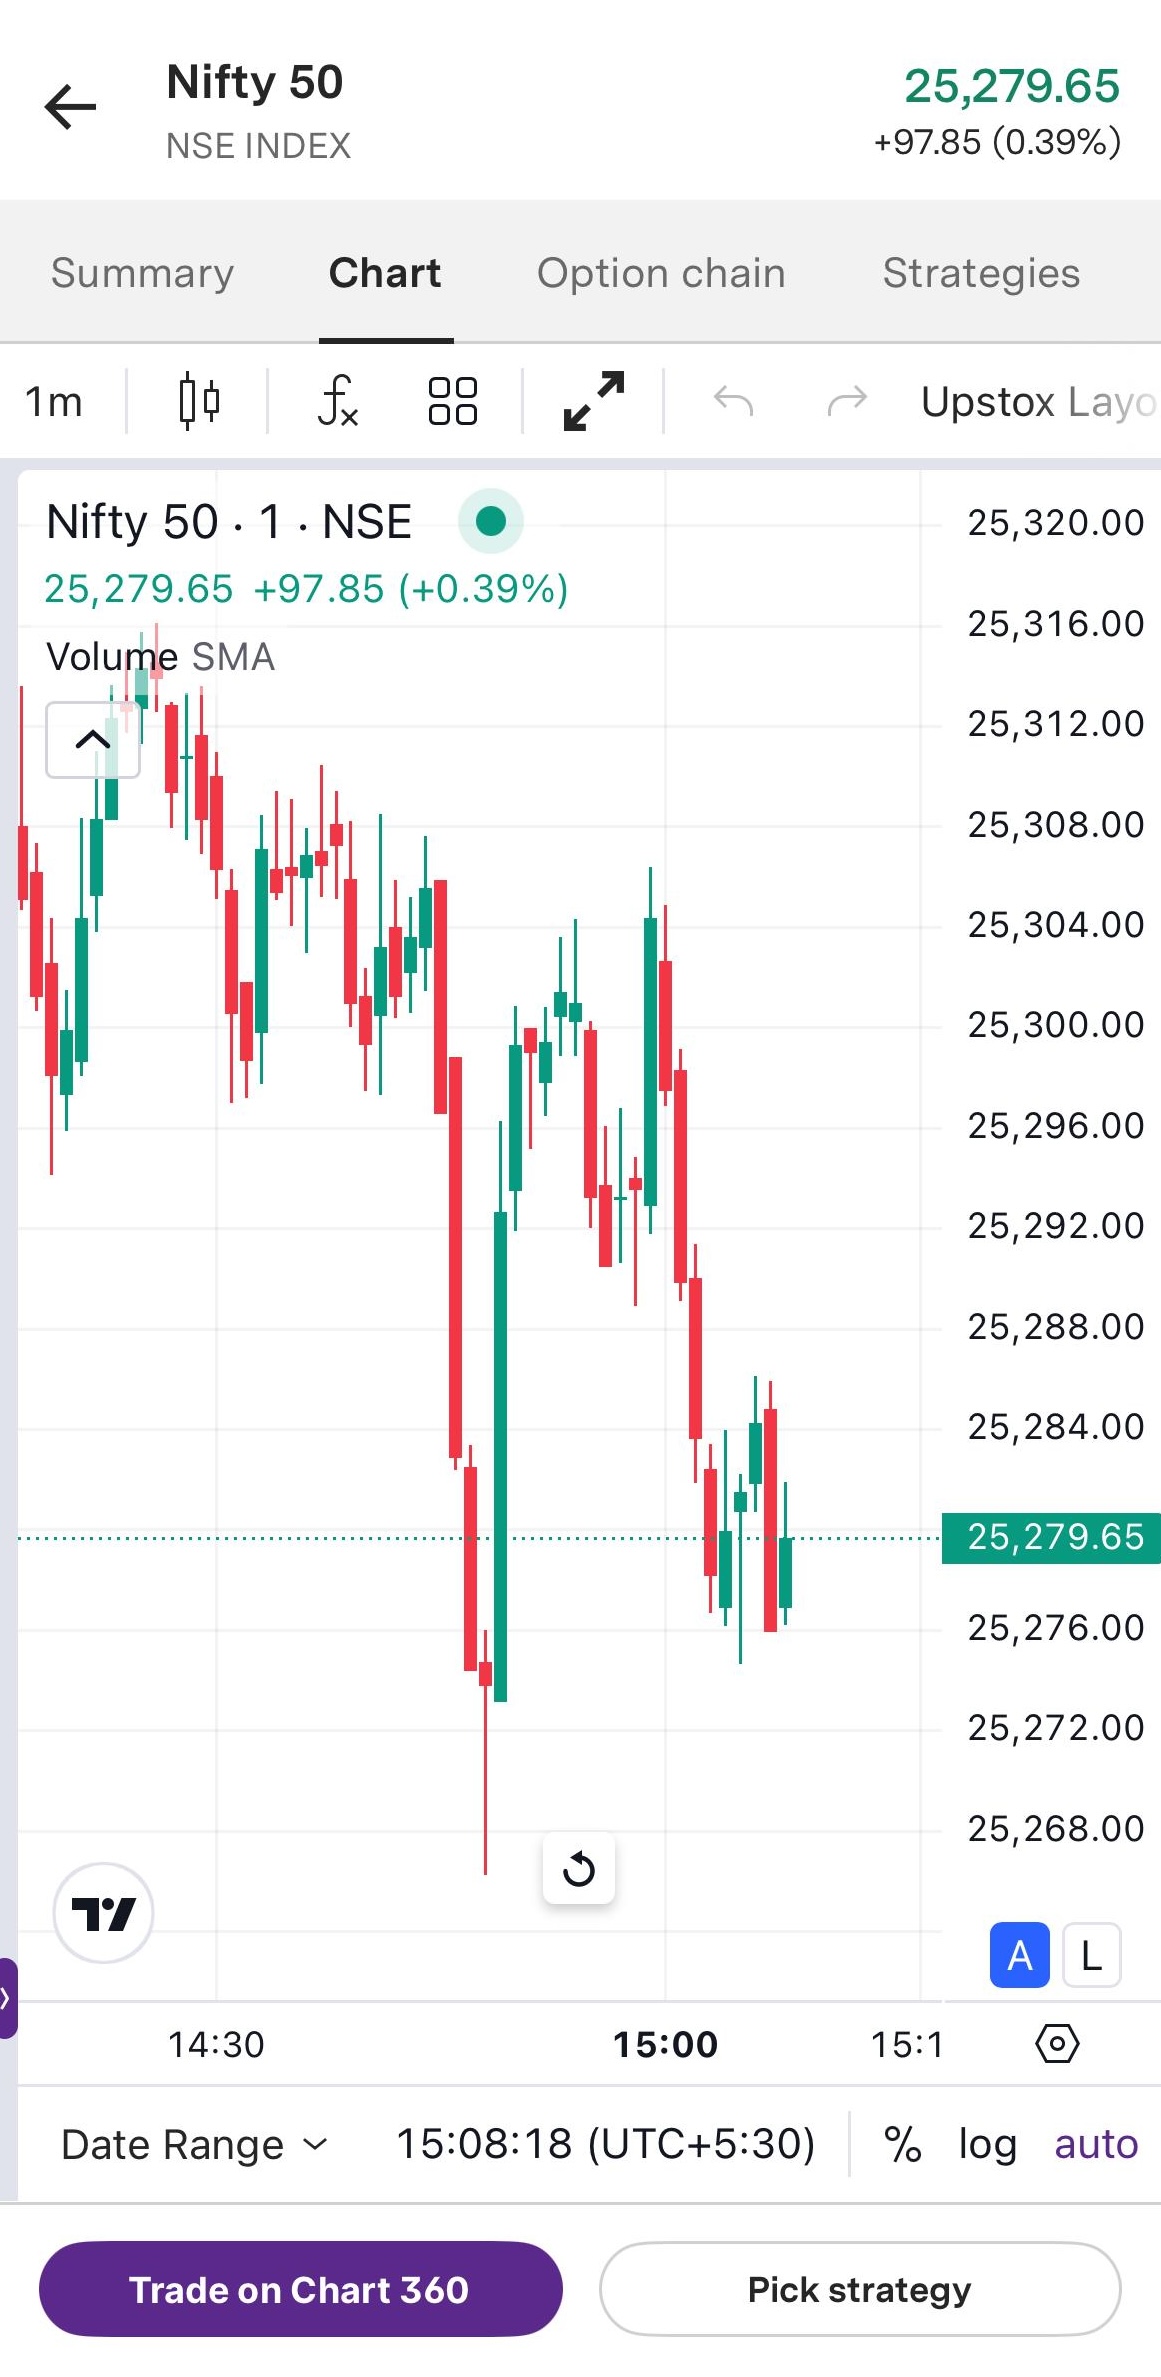Toggle the L log scale button
Screen dimensions: 1161x2377
(x=1091, y=1955)
